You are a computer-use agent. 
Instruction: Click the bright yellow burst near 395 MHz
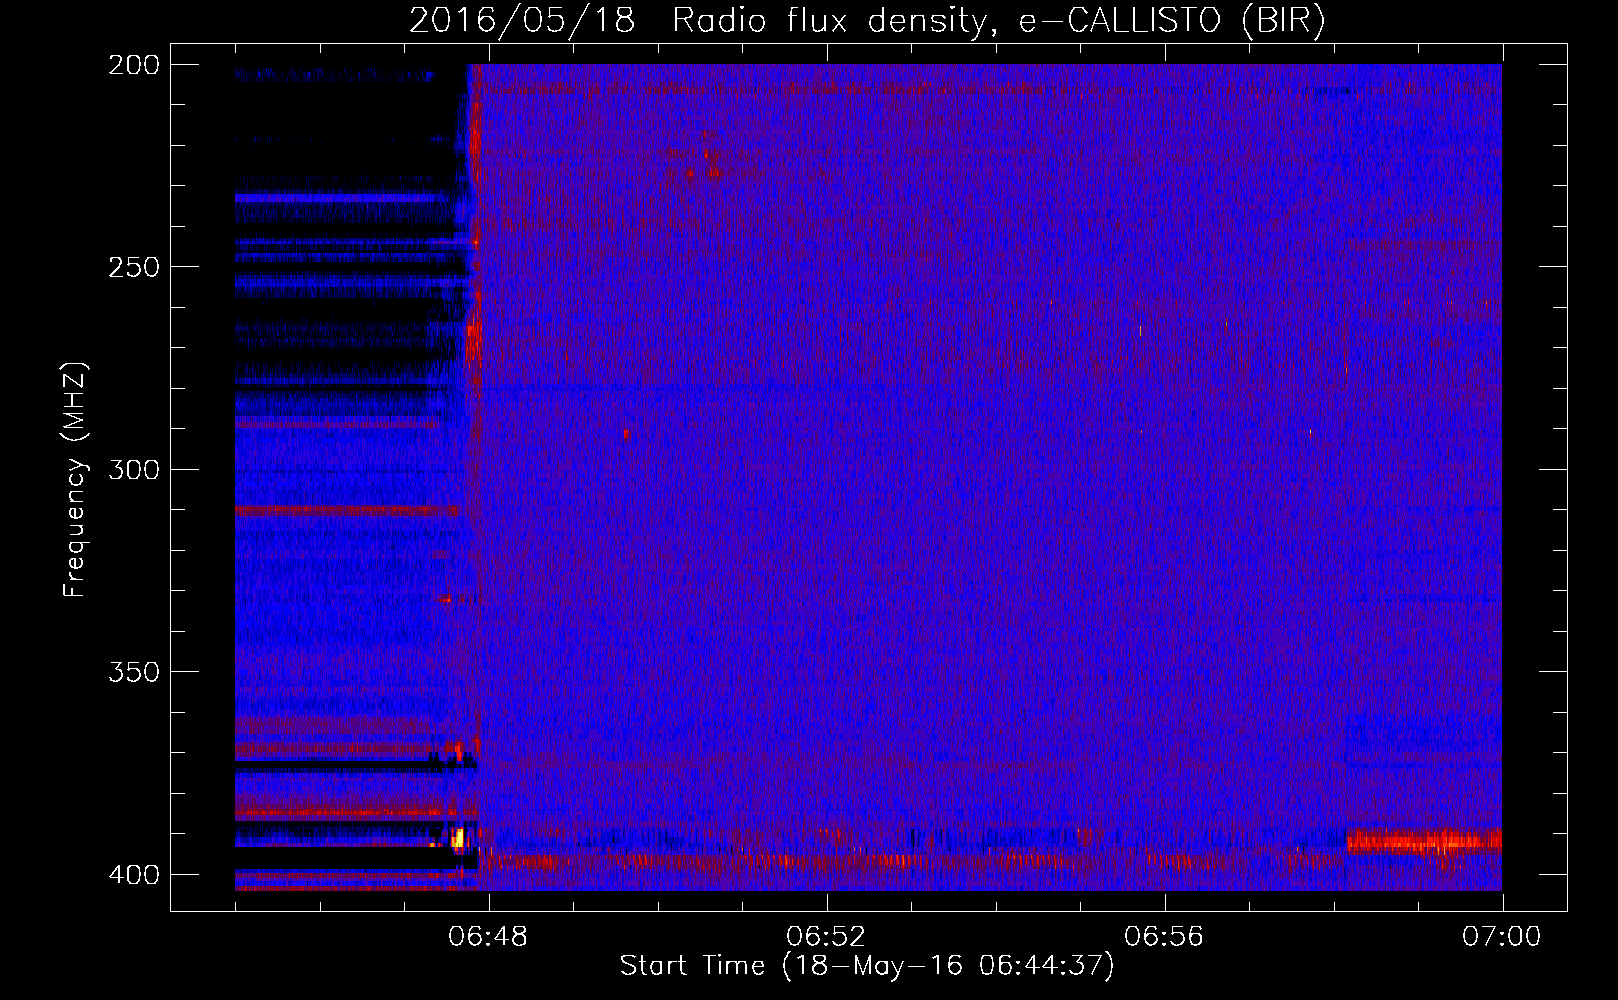(x=458, y=838)
